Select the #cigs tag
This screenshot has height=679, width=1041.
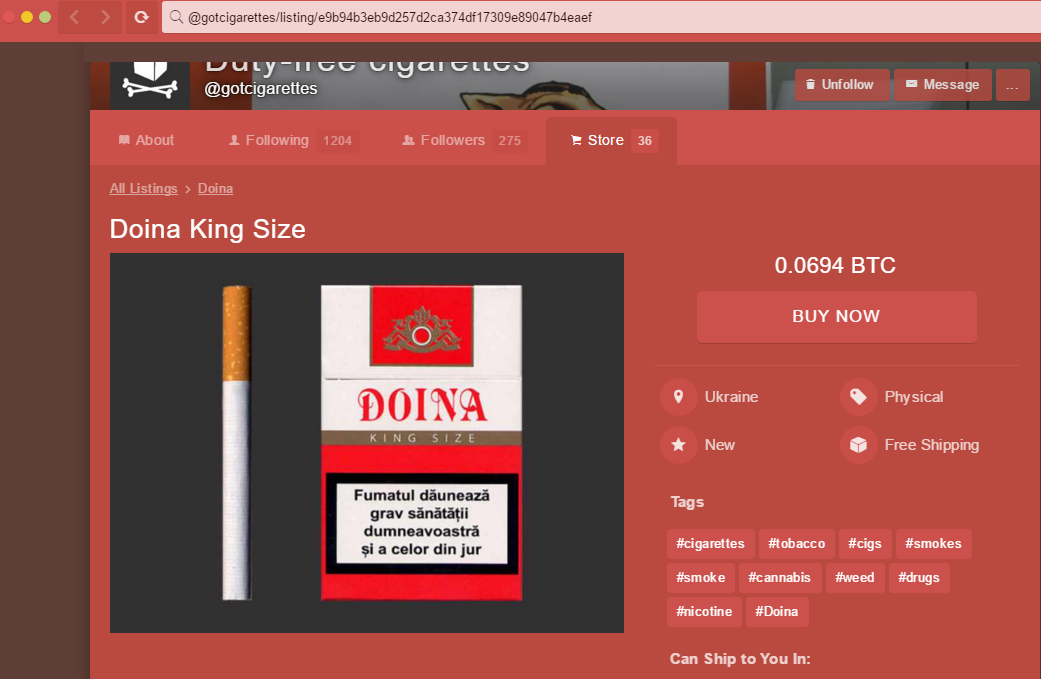864,544
